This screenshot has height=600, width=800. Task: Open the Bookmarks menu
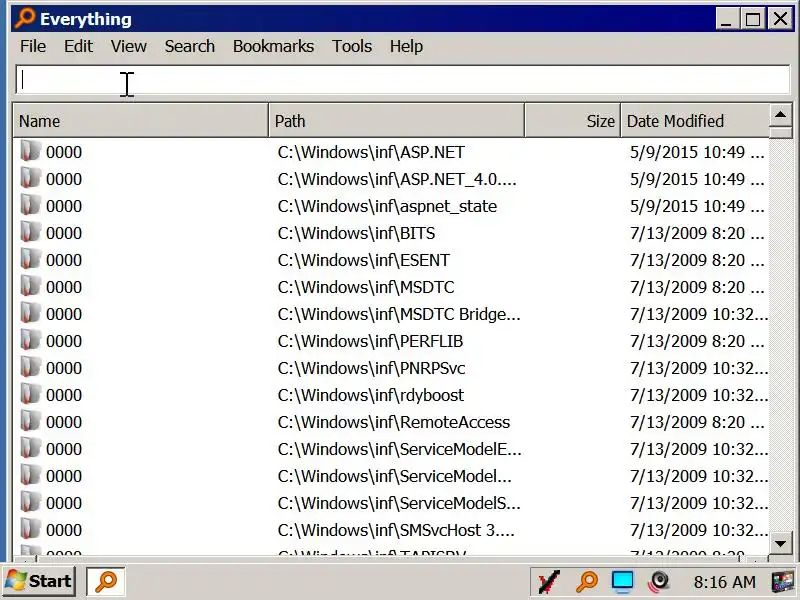pyautogui.click(x=273, y=46)
